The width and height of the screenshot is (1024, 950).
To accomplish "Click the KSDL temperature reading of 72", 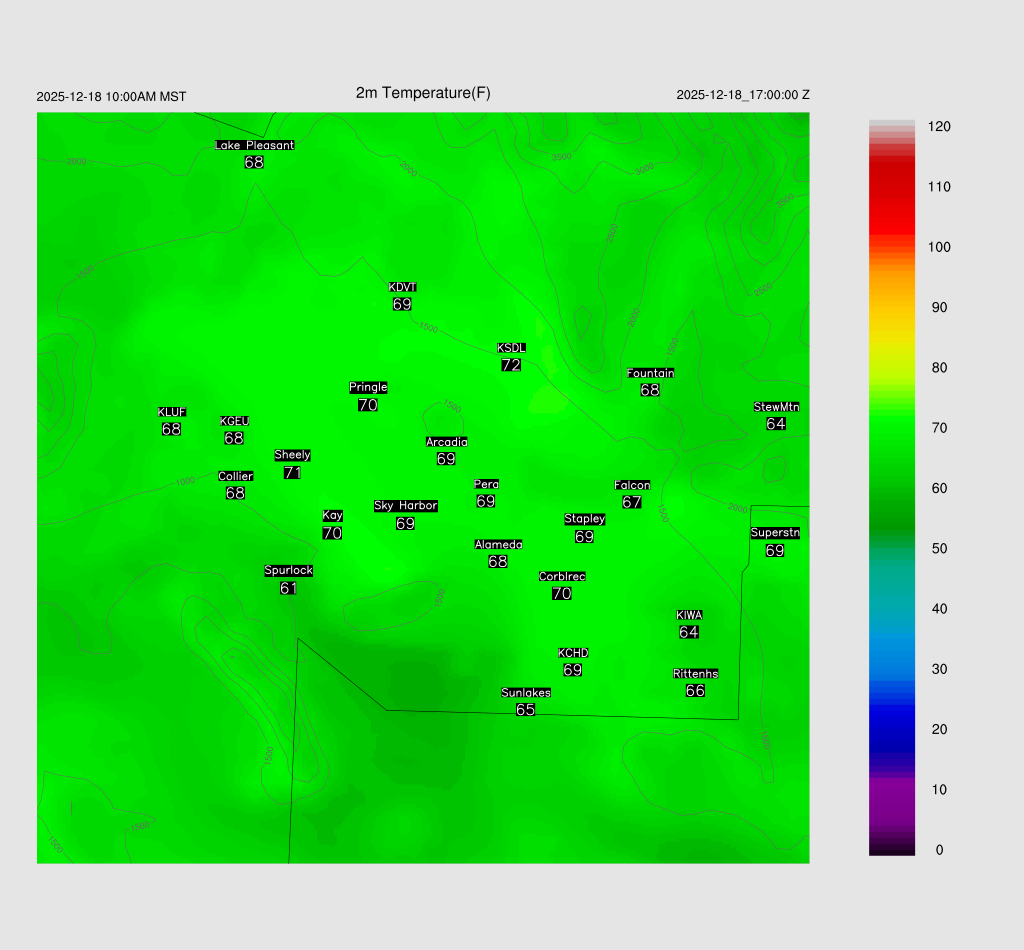I will pyautogui.click(x=511, y=366).
